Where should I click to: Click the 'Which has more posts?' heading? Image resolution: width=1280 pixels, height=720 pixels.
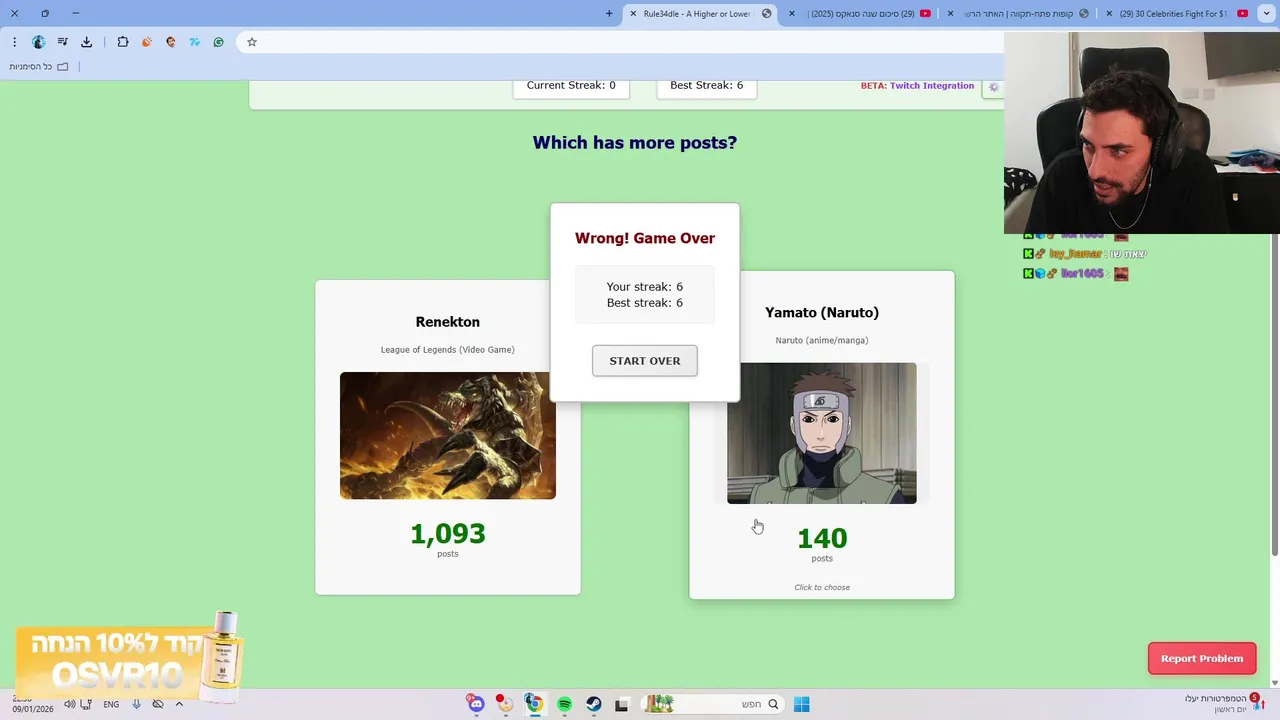coord(634,142)
